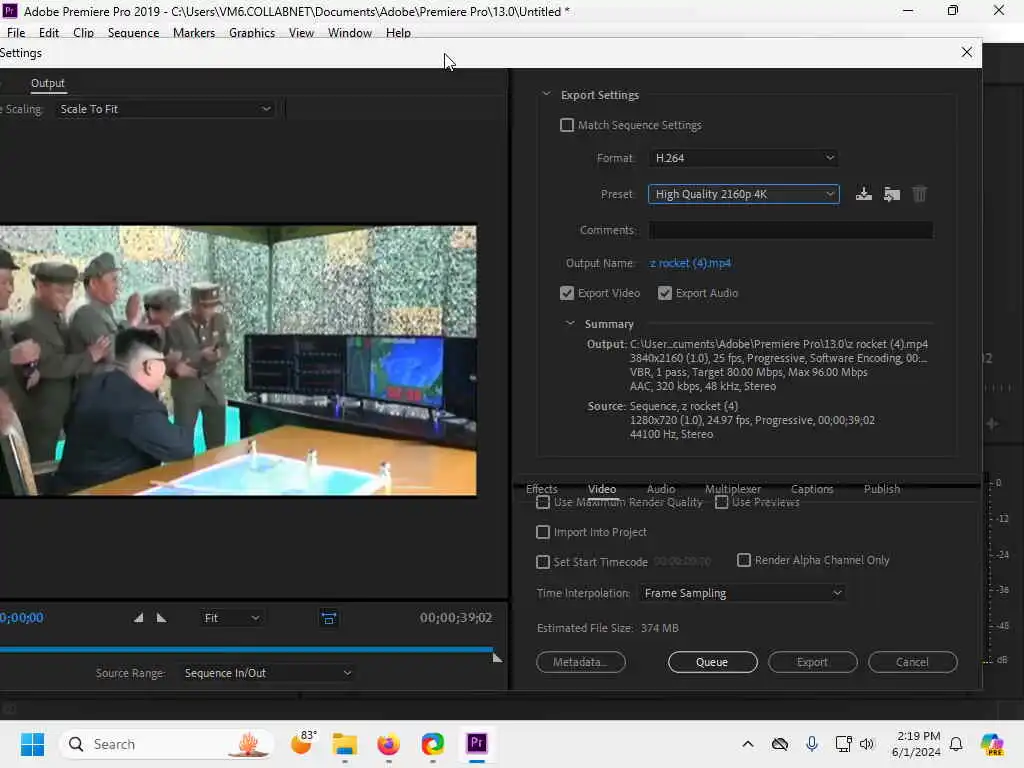The image size is (1024, 768).
Task: Click the Window menu
Action: pyautogui.click(x=349, y=33)
